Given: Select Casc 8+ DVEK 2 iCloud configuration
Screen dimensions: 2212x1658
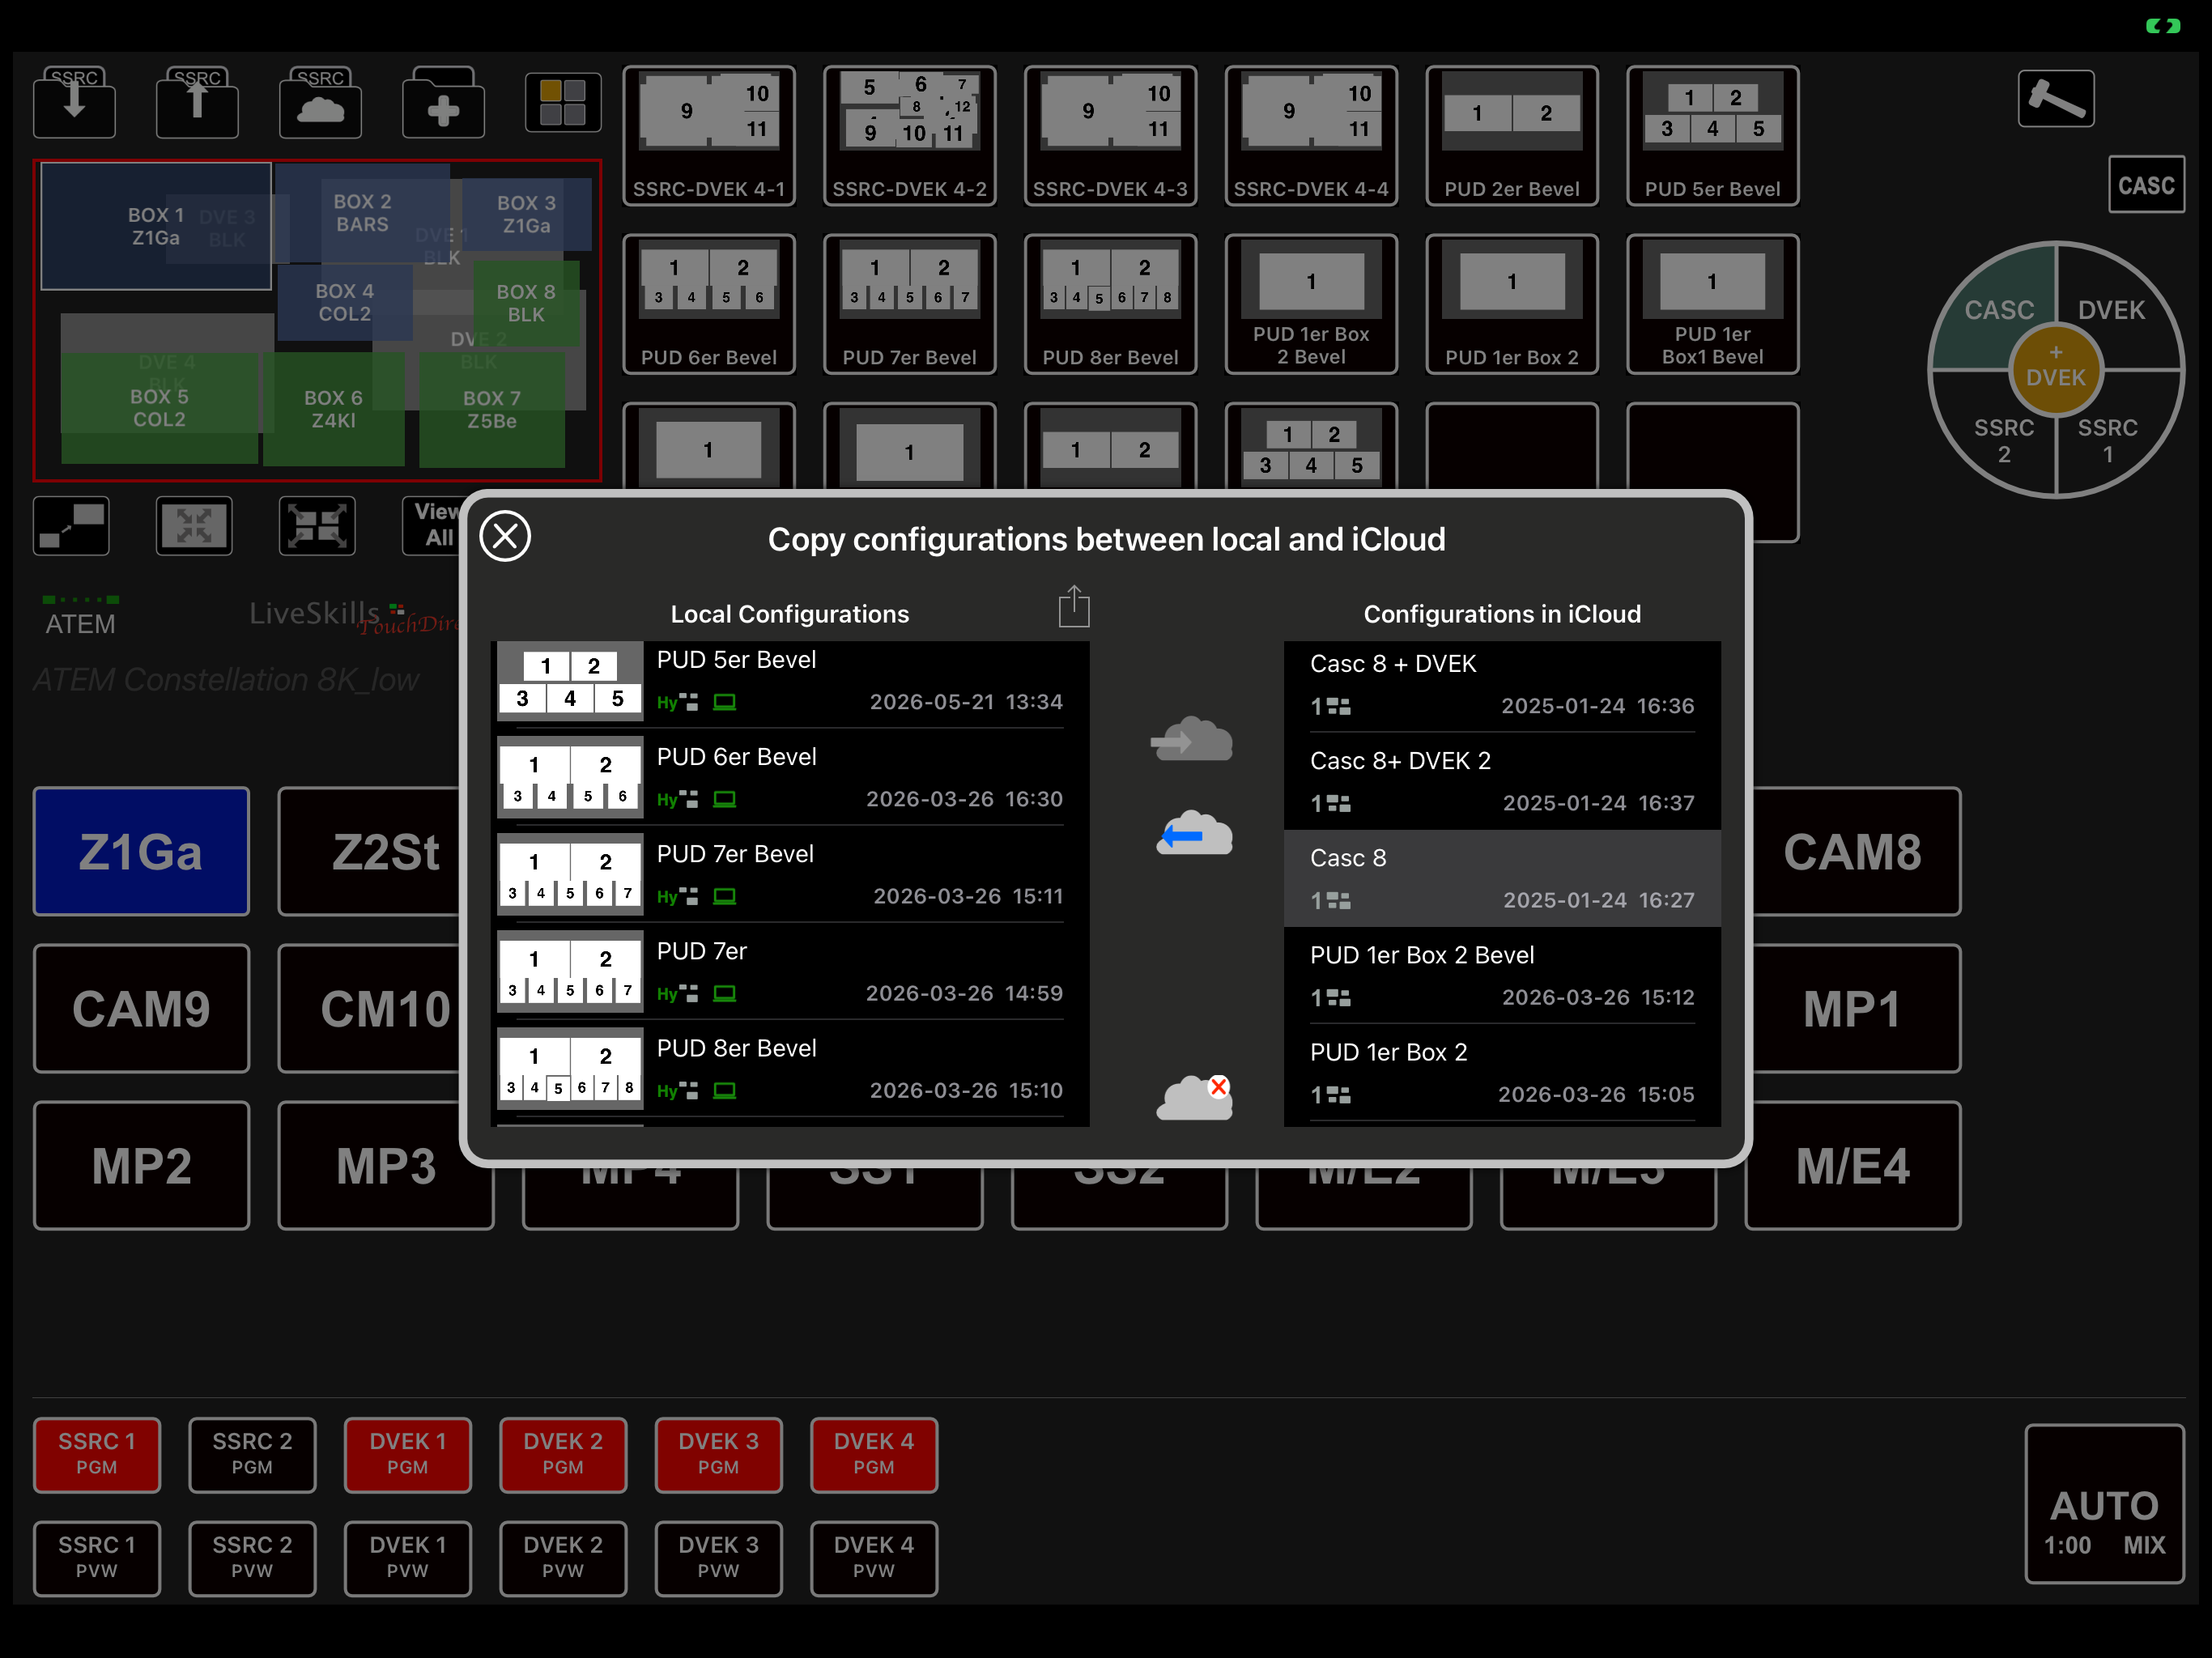Looking at the screenshot, I should 1502,783.
